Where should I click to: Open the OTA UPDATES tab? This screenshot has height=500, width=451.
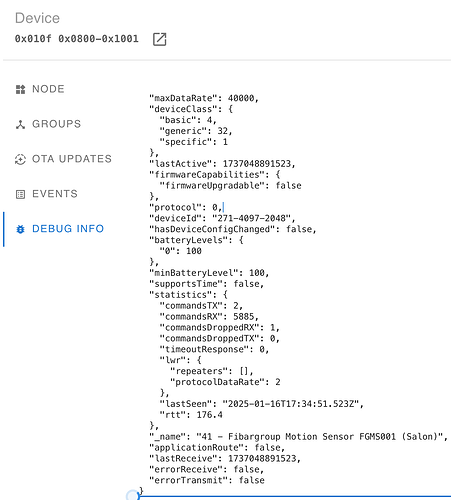click(65, 159)
